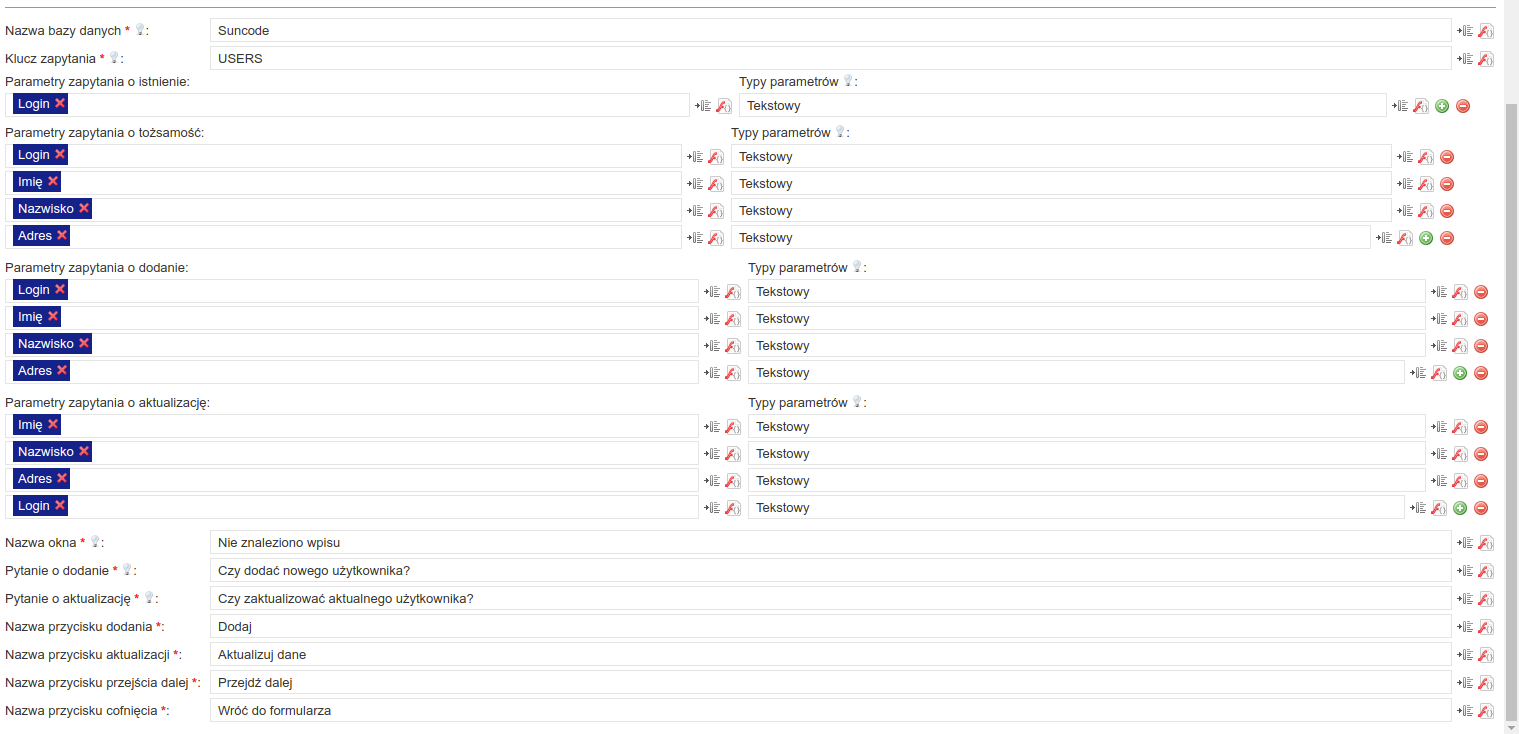Show hint bulb next to Nazwa okna
Viewport: 1519px width, 734px height.
(x=95, y=542)
